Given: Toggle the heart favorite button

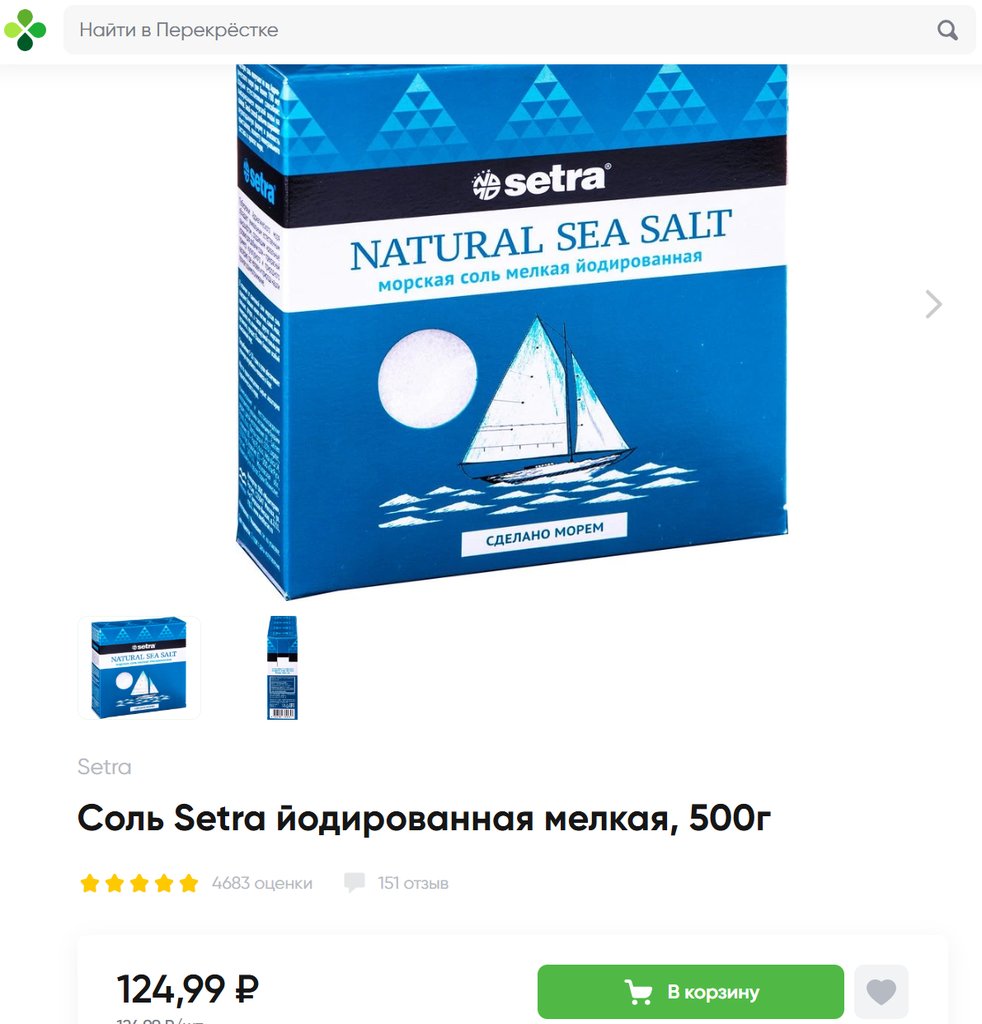Looking at the screenshot, I should click(x=881, y=992).
